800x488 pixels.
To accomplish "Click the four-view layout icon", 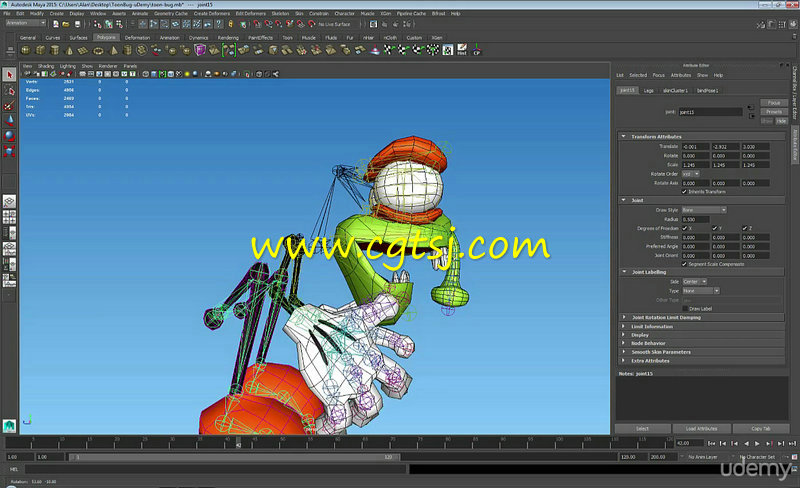I will point(9,217).
